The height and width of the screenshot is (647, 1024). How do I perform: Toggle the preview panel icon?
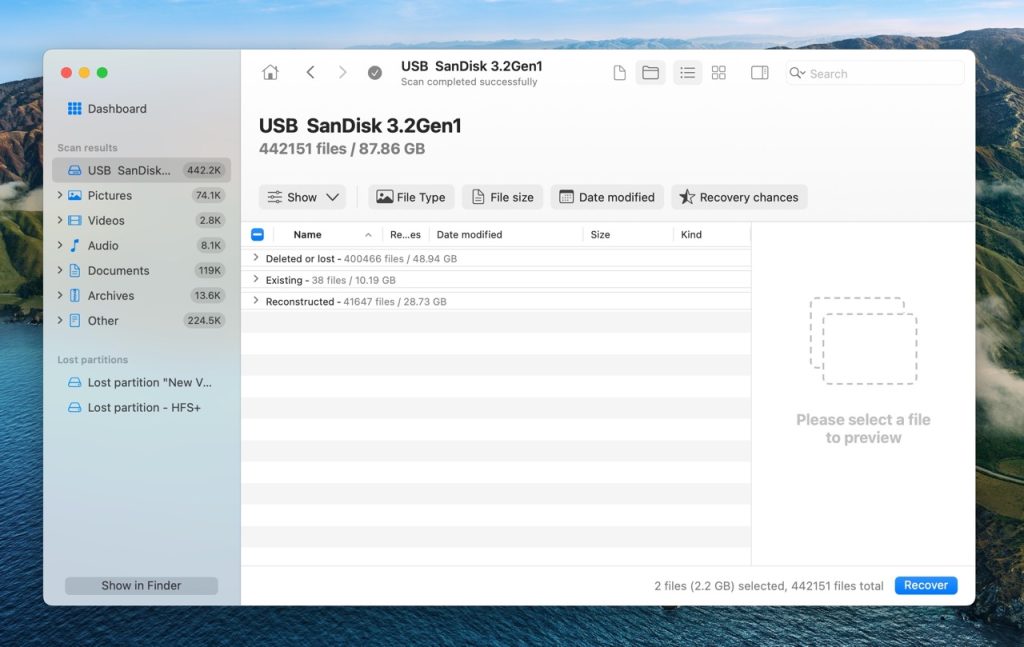tap(757, 72)
